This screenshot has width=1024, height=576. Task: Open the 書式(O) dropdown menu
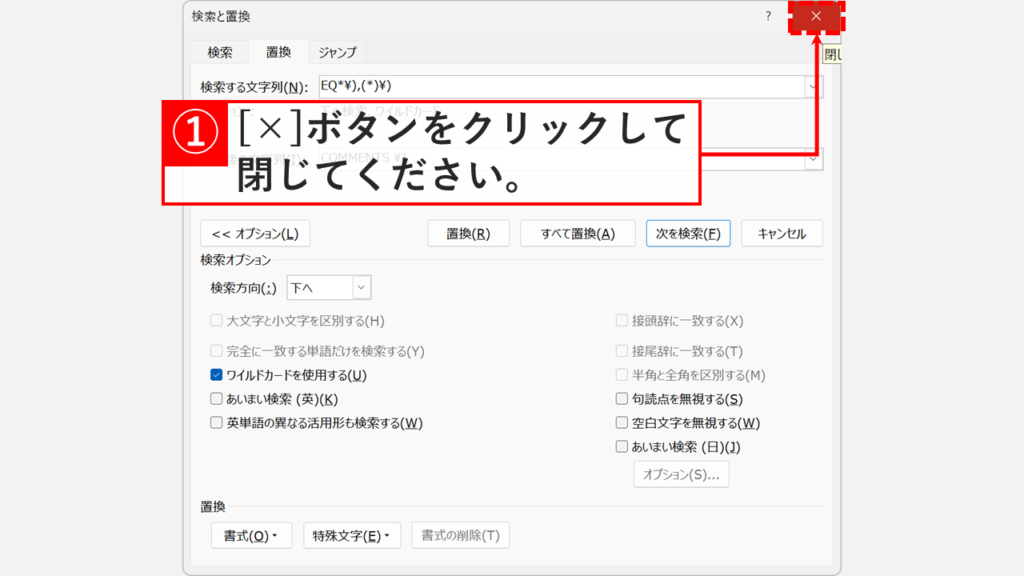coord(251,535)
